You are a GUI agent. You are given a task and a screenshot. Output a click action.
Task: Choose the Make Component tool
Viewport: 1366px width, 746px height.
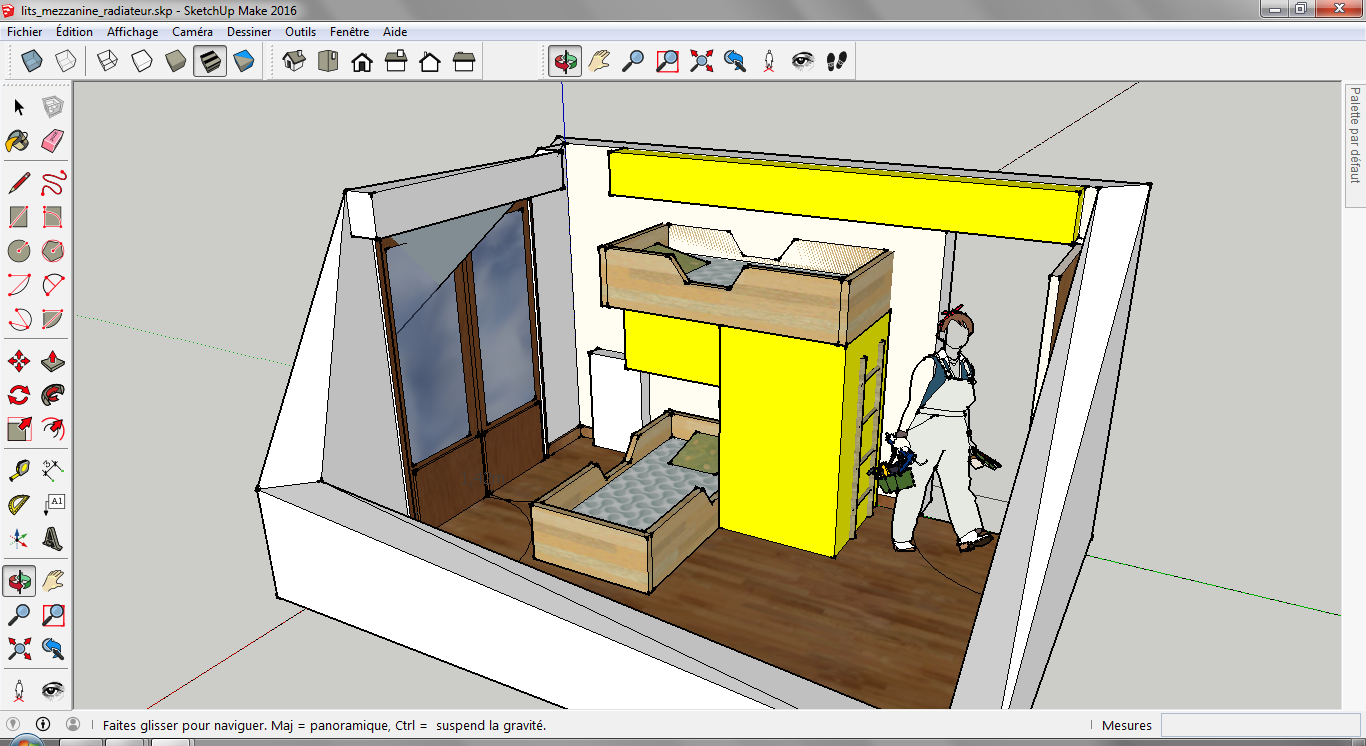coord(53,107)
